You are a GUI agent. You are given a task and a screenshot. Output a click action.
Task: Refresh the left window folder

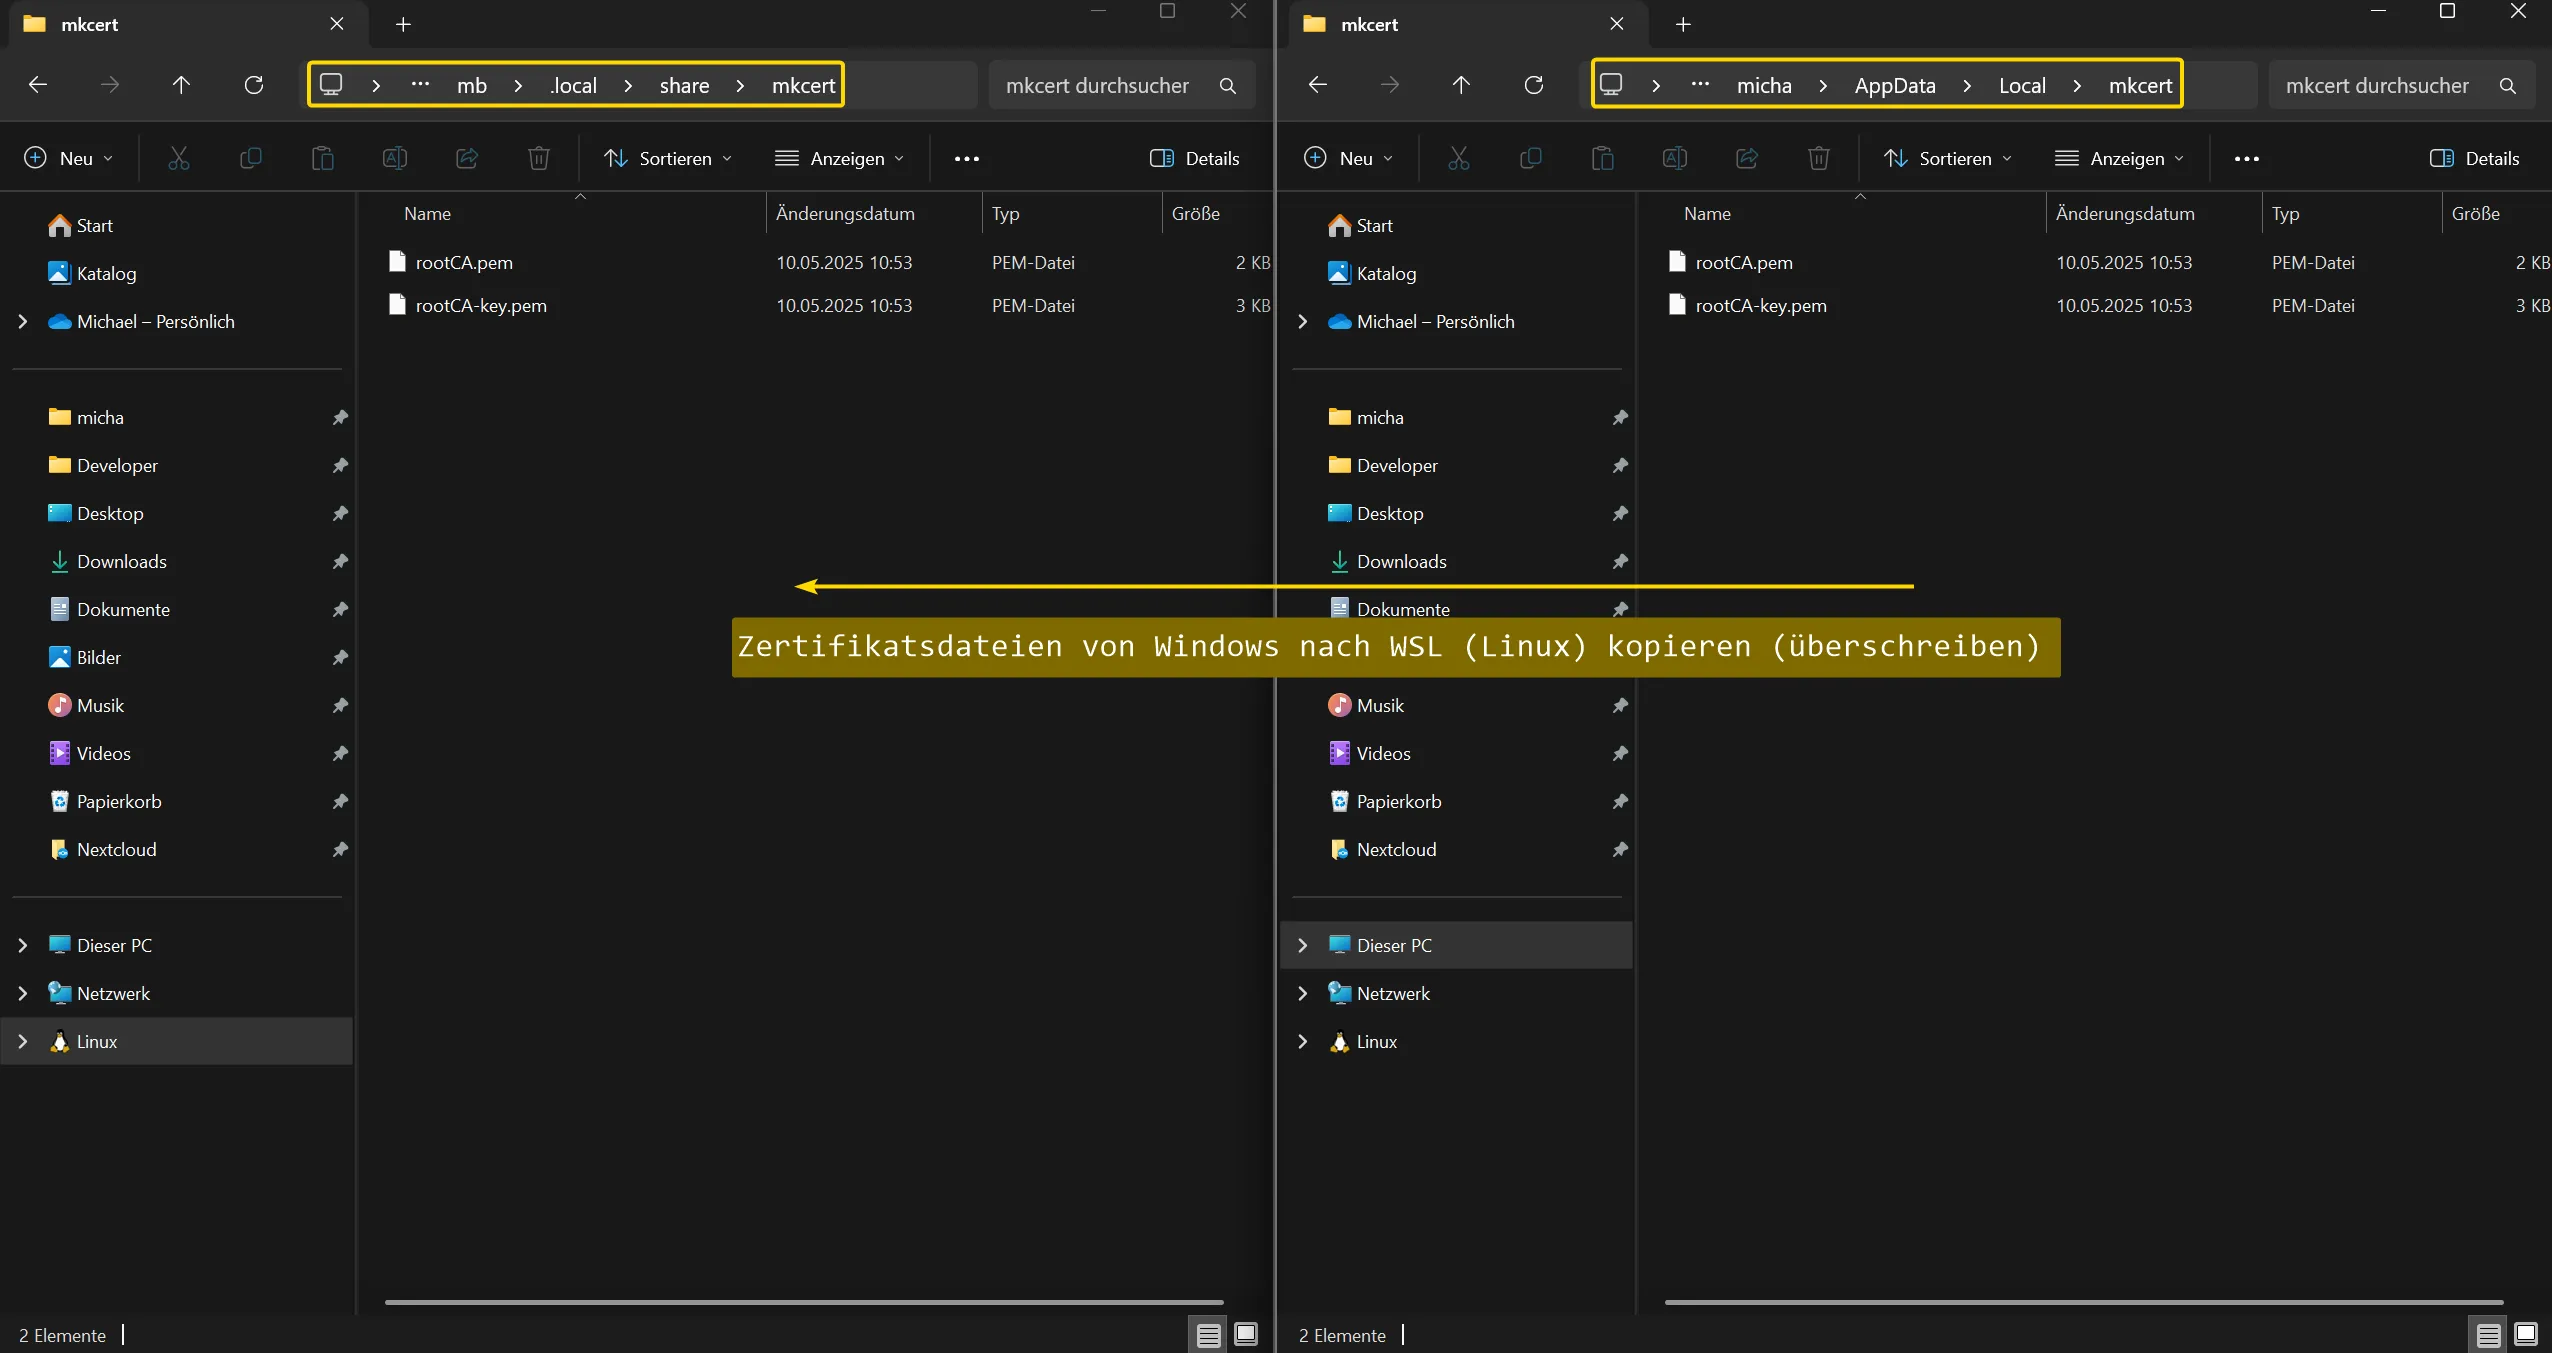point(254,85)
